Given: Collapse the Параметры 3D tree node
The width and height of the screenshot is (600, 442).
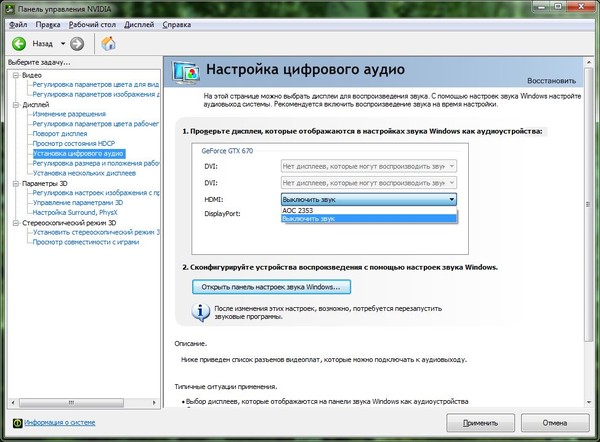Looking at the screenshot, I should tap(16, 184).
